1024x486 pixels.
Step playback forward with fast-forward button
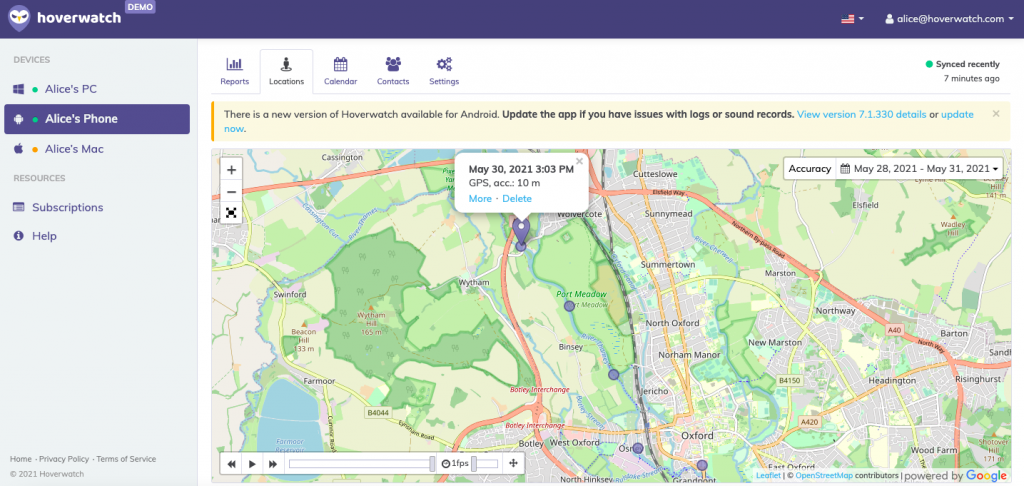pyautogui.click(x=273, y=464)
